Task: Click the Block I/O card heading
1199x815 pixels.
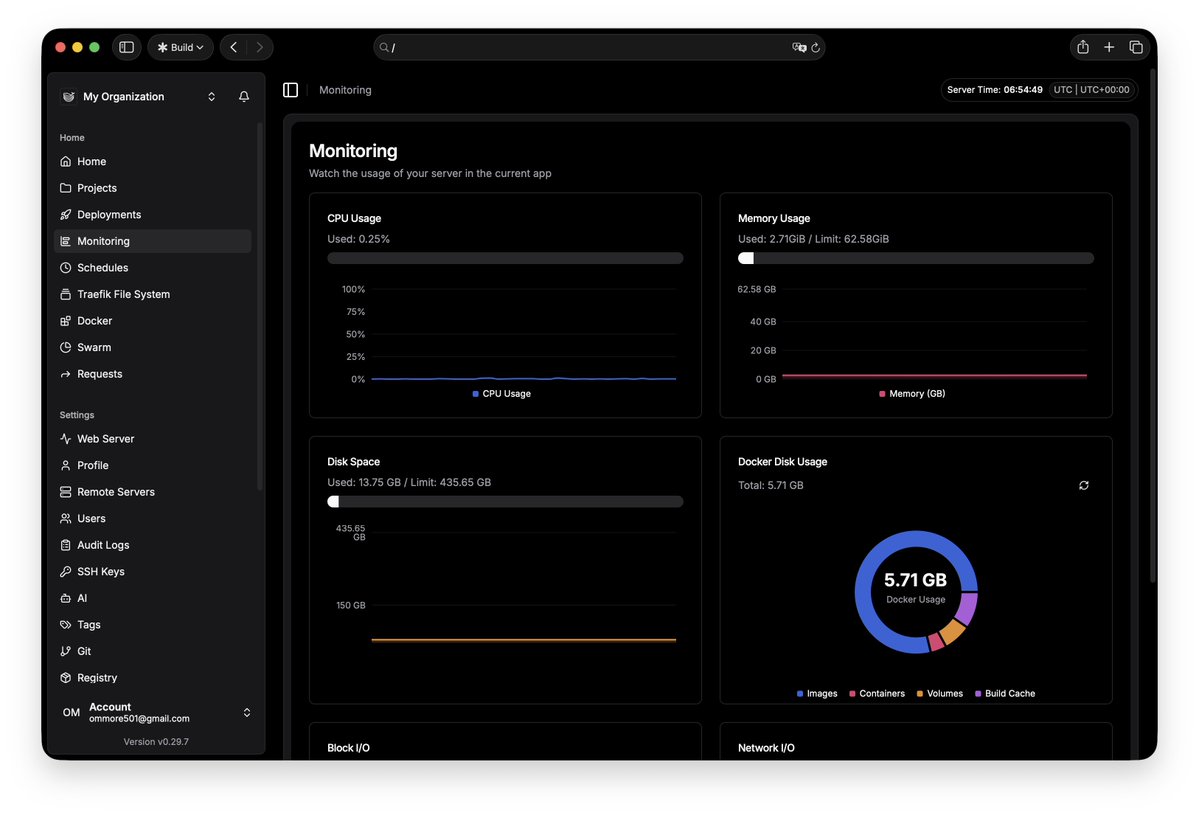Action: coord(348,748)
